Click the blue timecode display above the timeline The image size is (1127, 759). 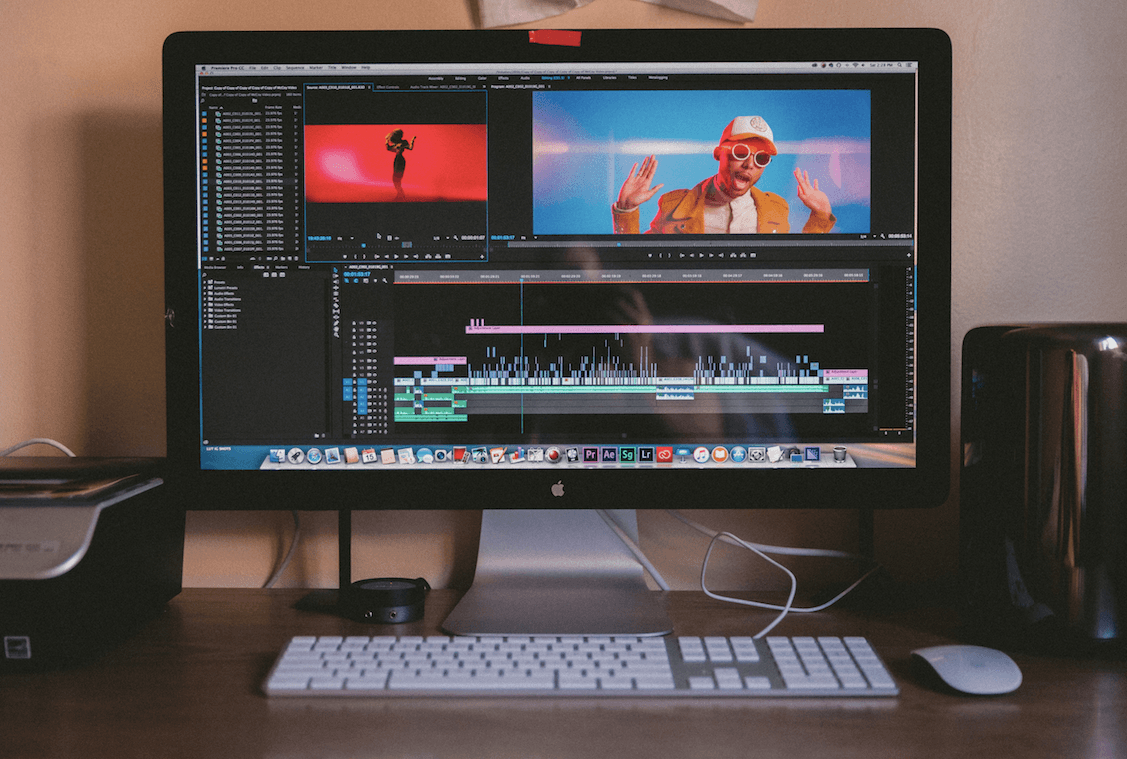(x=356, y=276)
